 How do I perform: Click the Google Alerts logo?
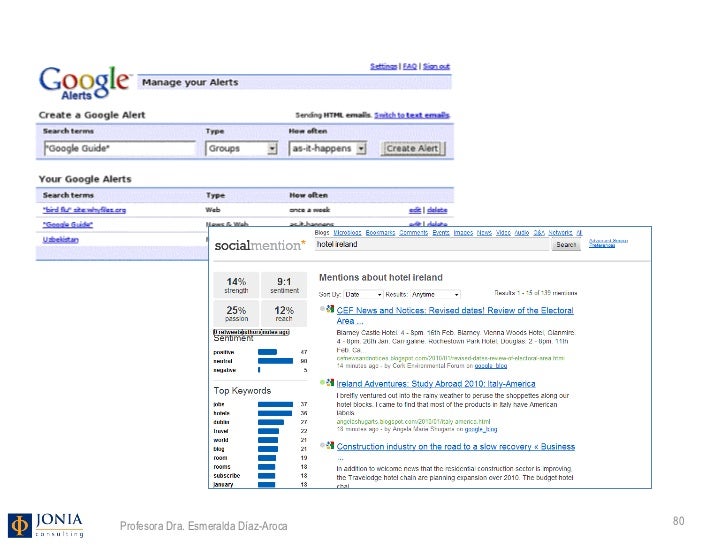pos(84,83)
